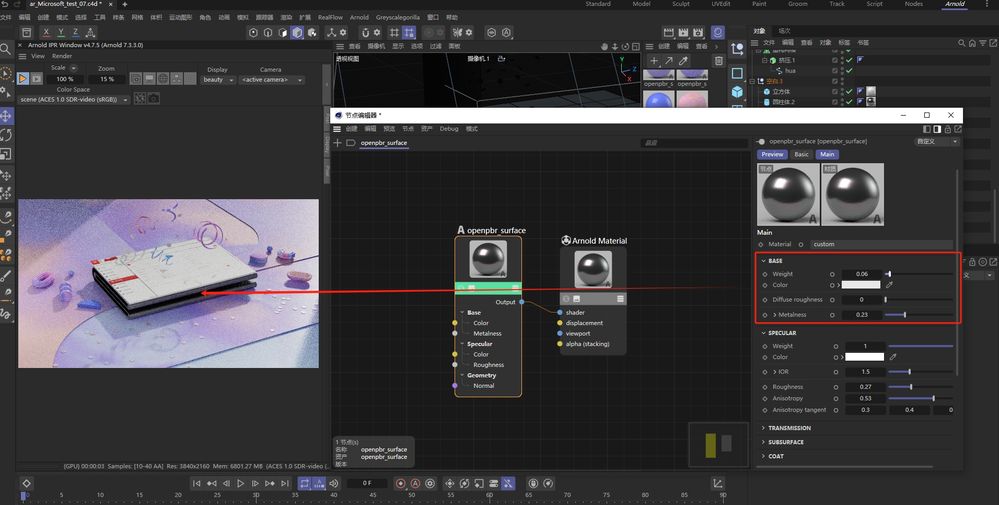This screenshot has height=505, width=999.
Task: Open the Scale dropdown arrow in IPR
Action: coord(74,68)
